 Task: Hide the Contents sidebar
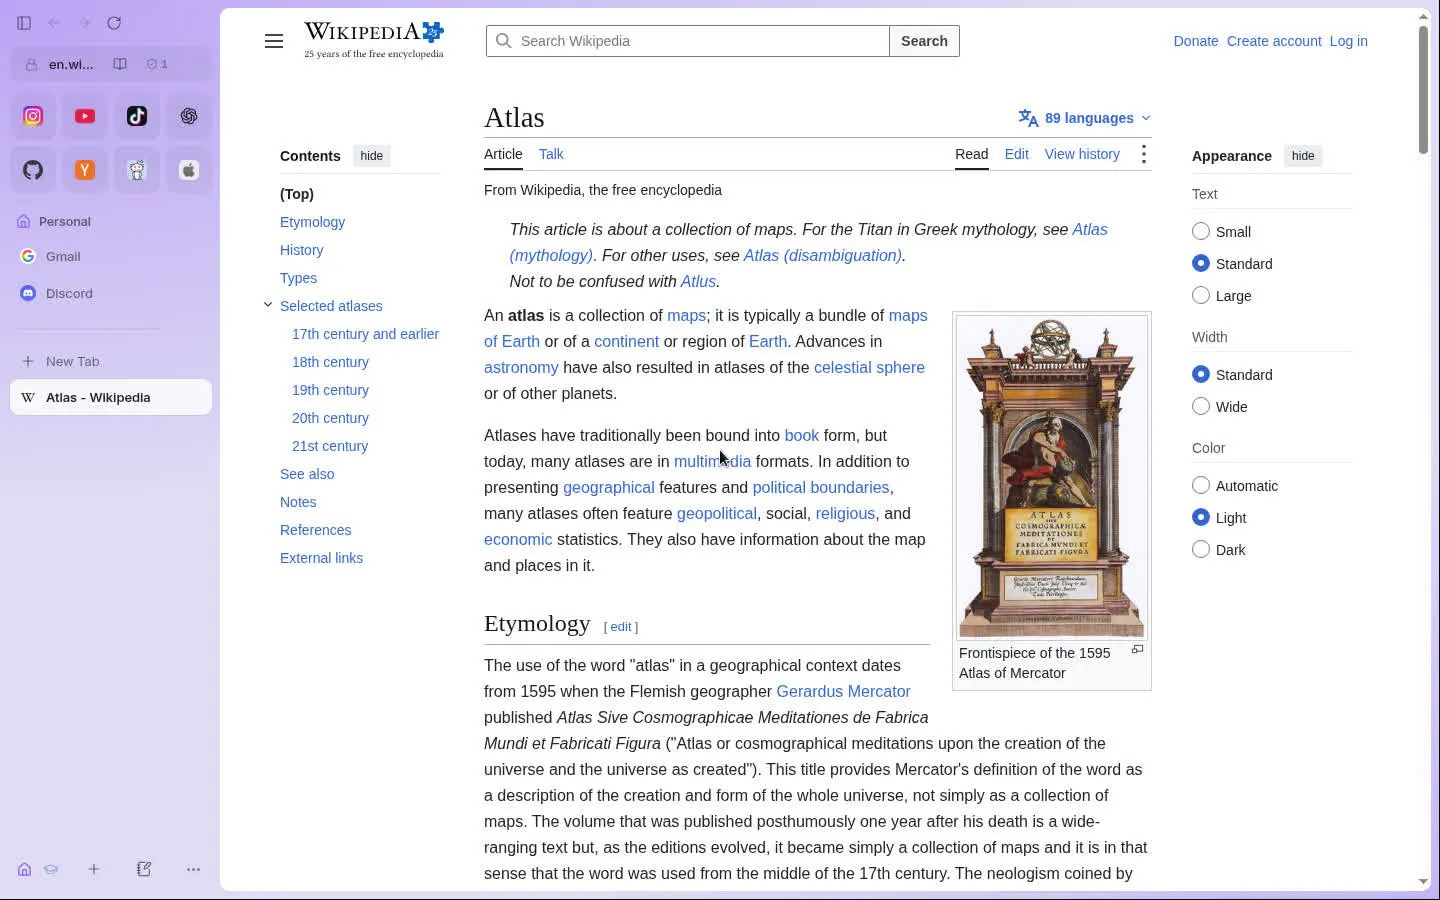pos(372,156)
